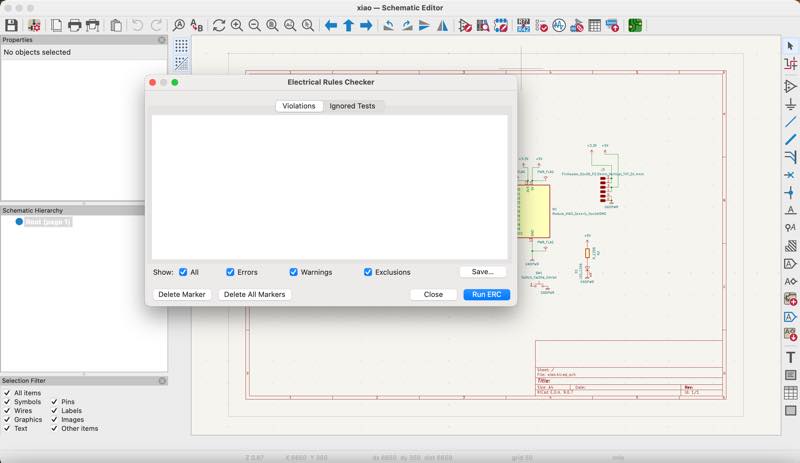Click the Delete Marker button
Screen dimensions: 800x463
(x=182, y=294)
